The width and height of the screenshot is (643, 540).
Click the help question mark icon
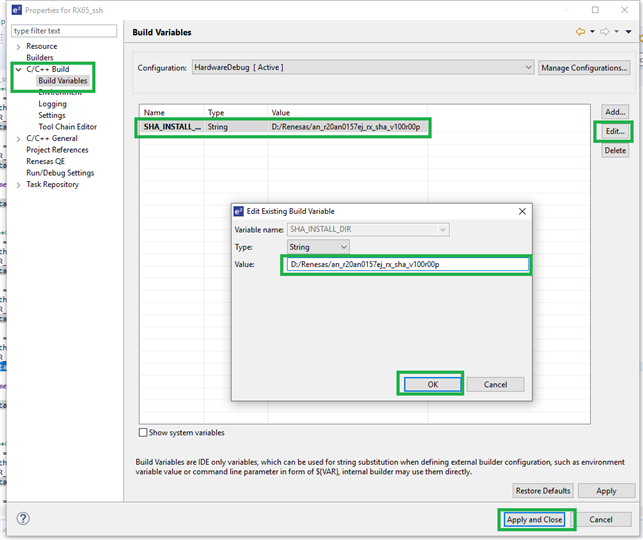[x=23, y=519]
